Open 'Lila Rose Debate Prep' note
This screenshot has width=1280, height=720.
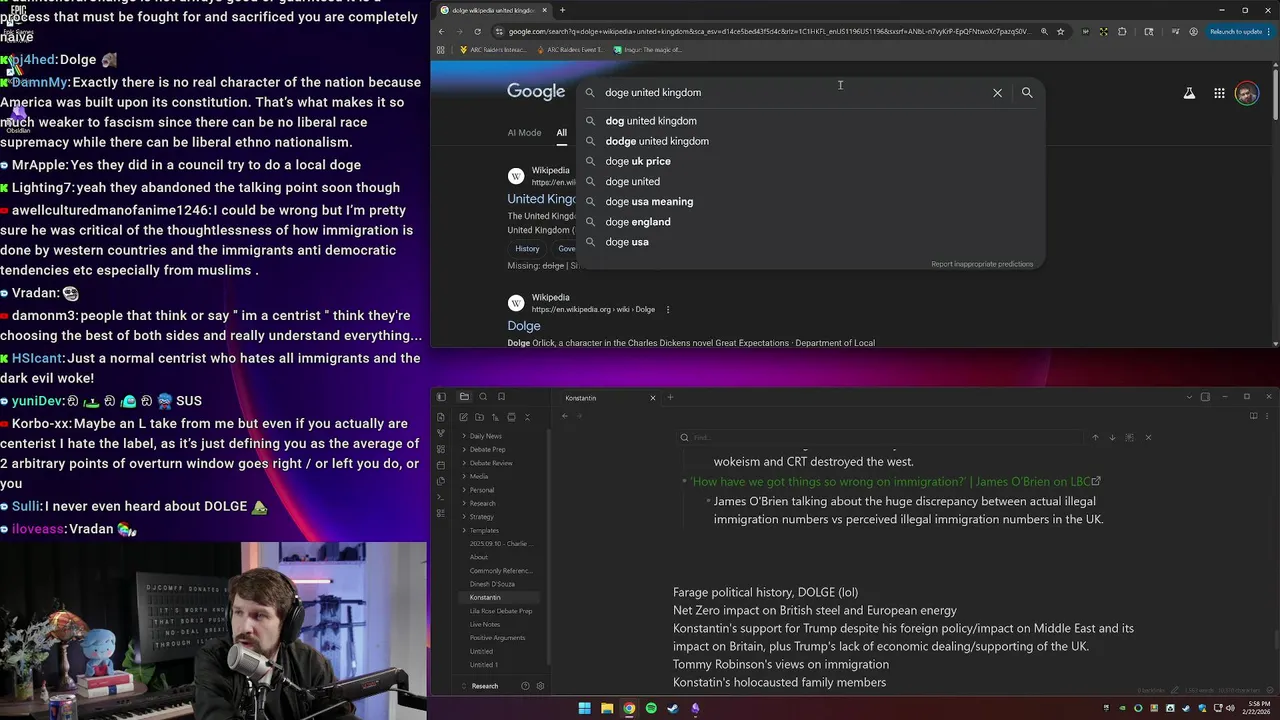(501, 611)
